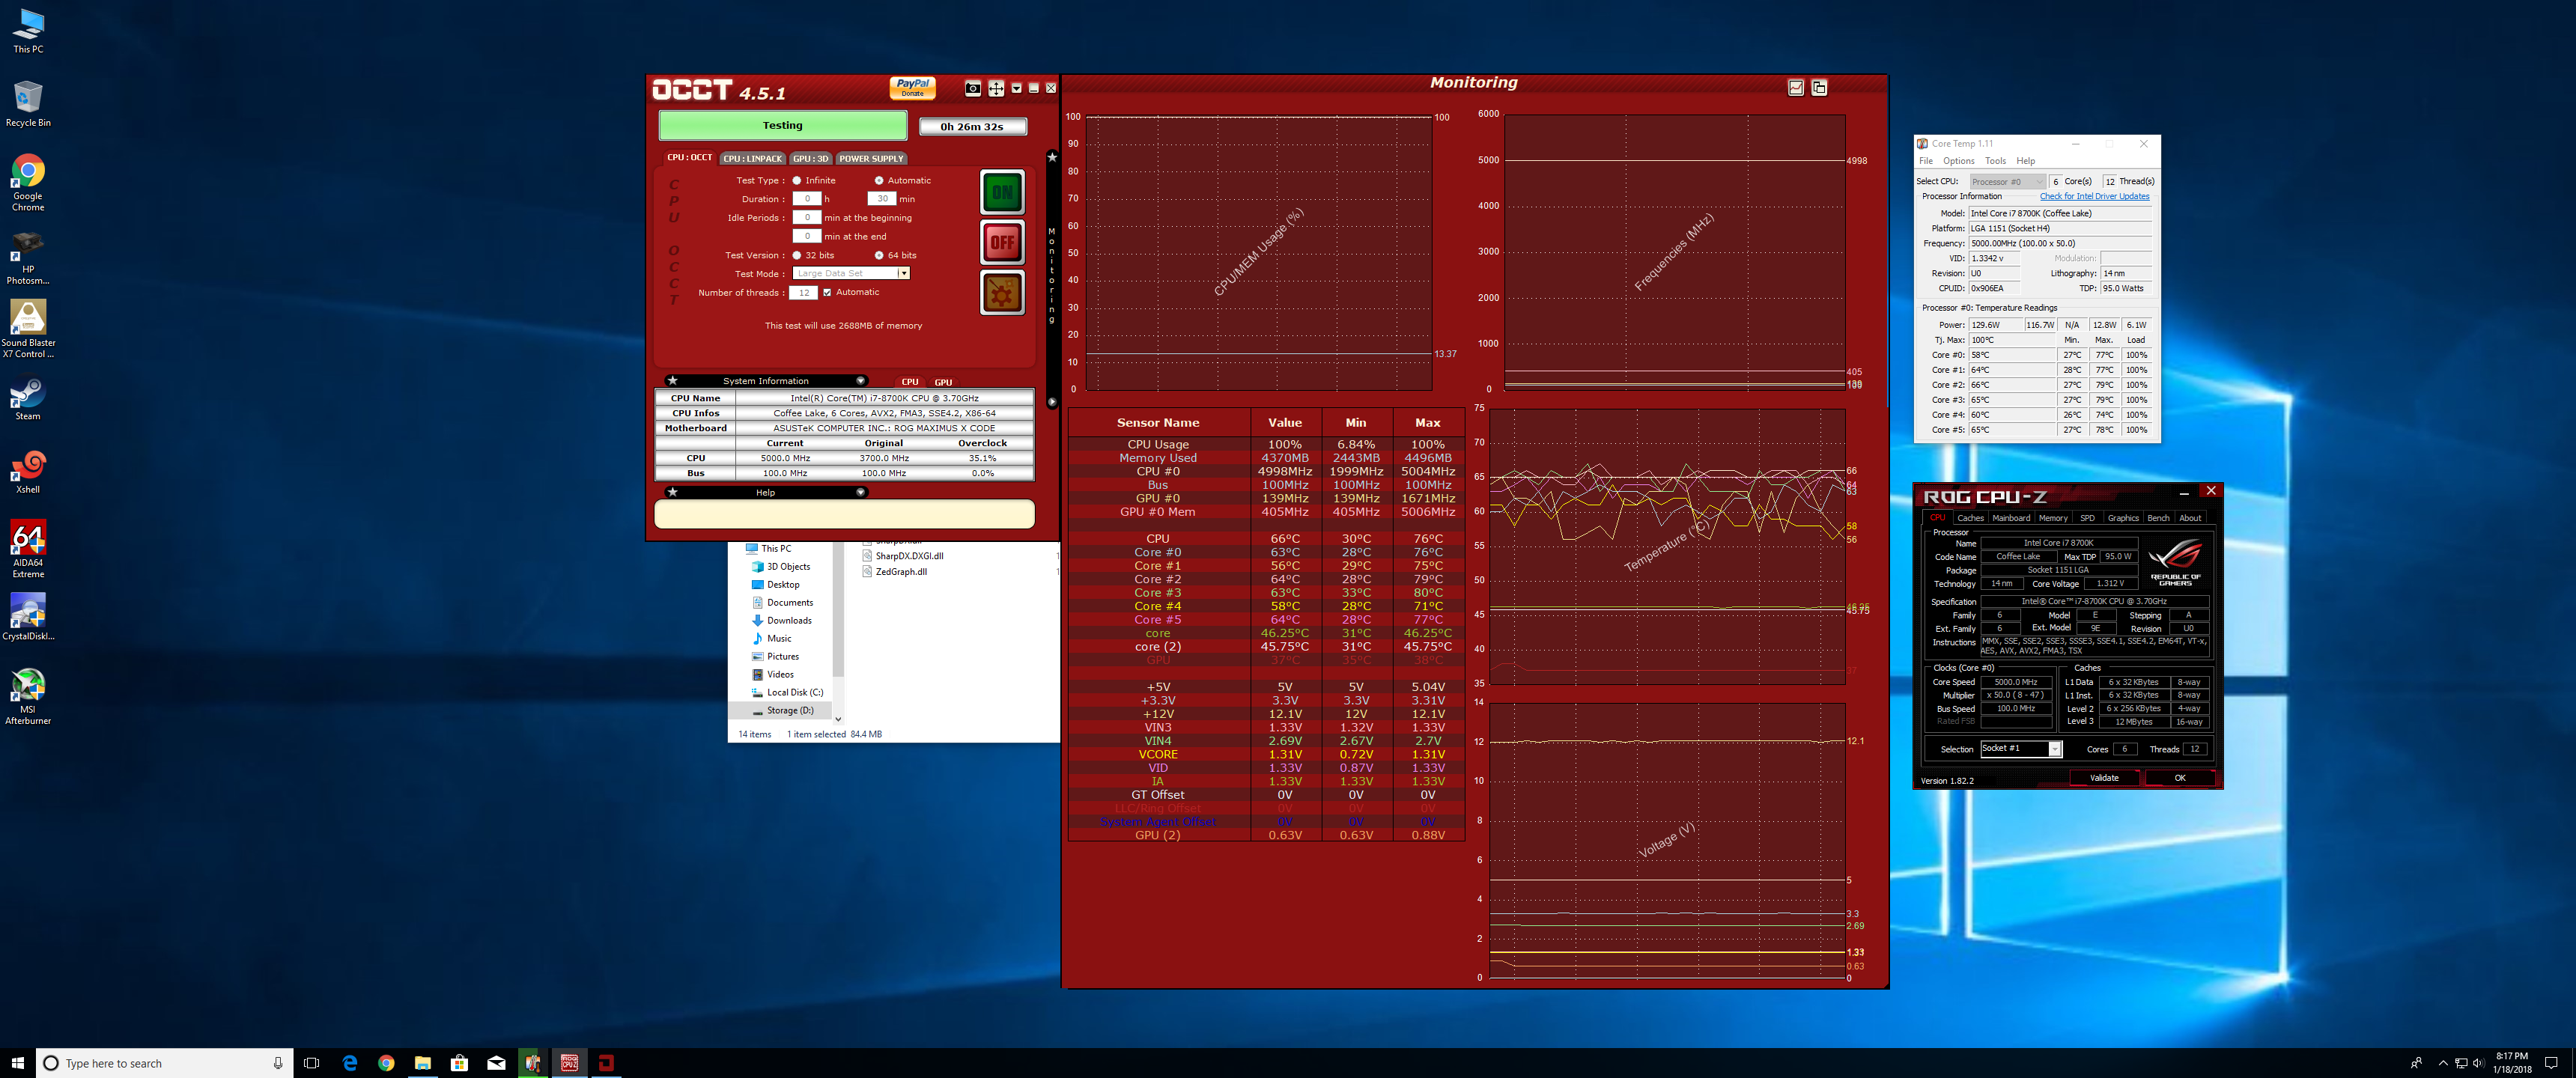Toggle the Automatic threads checkbox
Image resolution: width=2576 pixels, height=1078 pixels.
827,292
